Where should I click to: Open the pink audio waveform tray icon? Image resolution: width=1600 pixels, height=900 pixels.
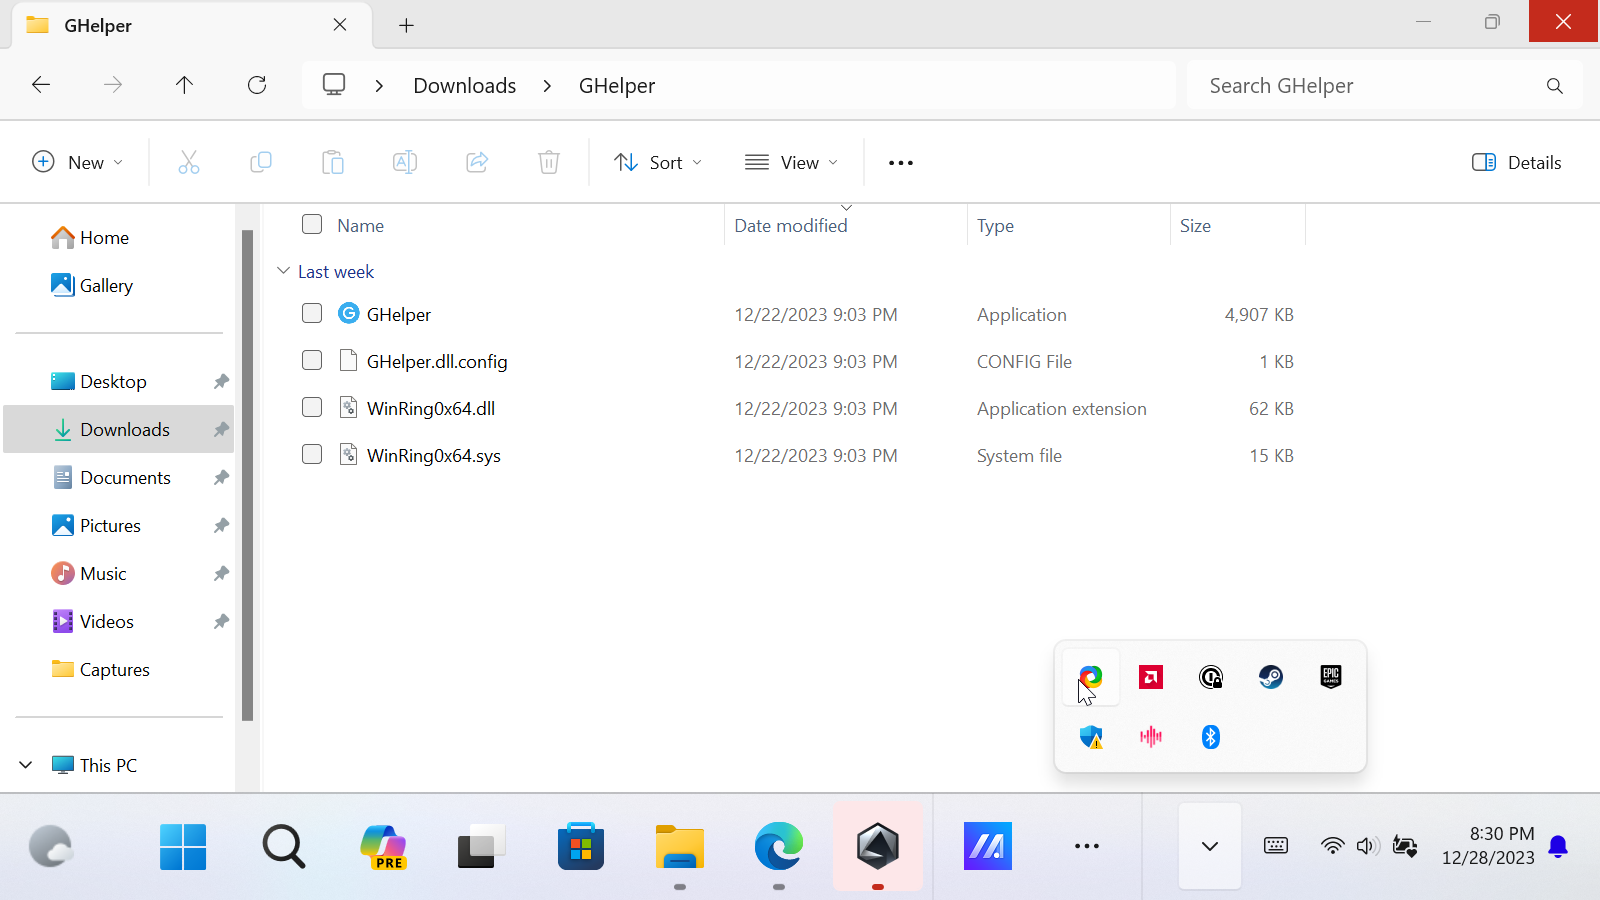point(1151,737)
